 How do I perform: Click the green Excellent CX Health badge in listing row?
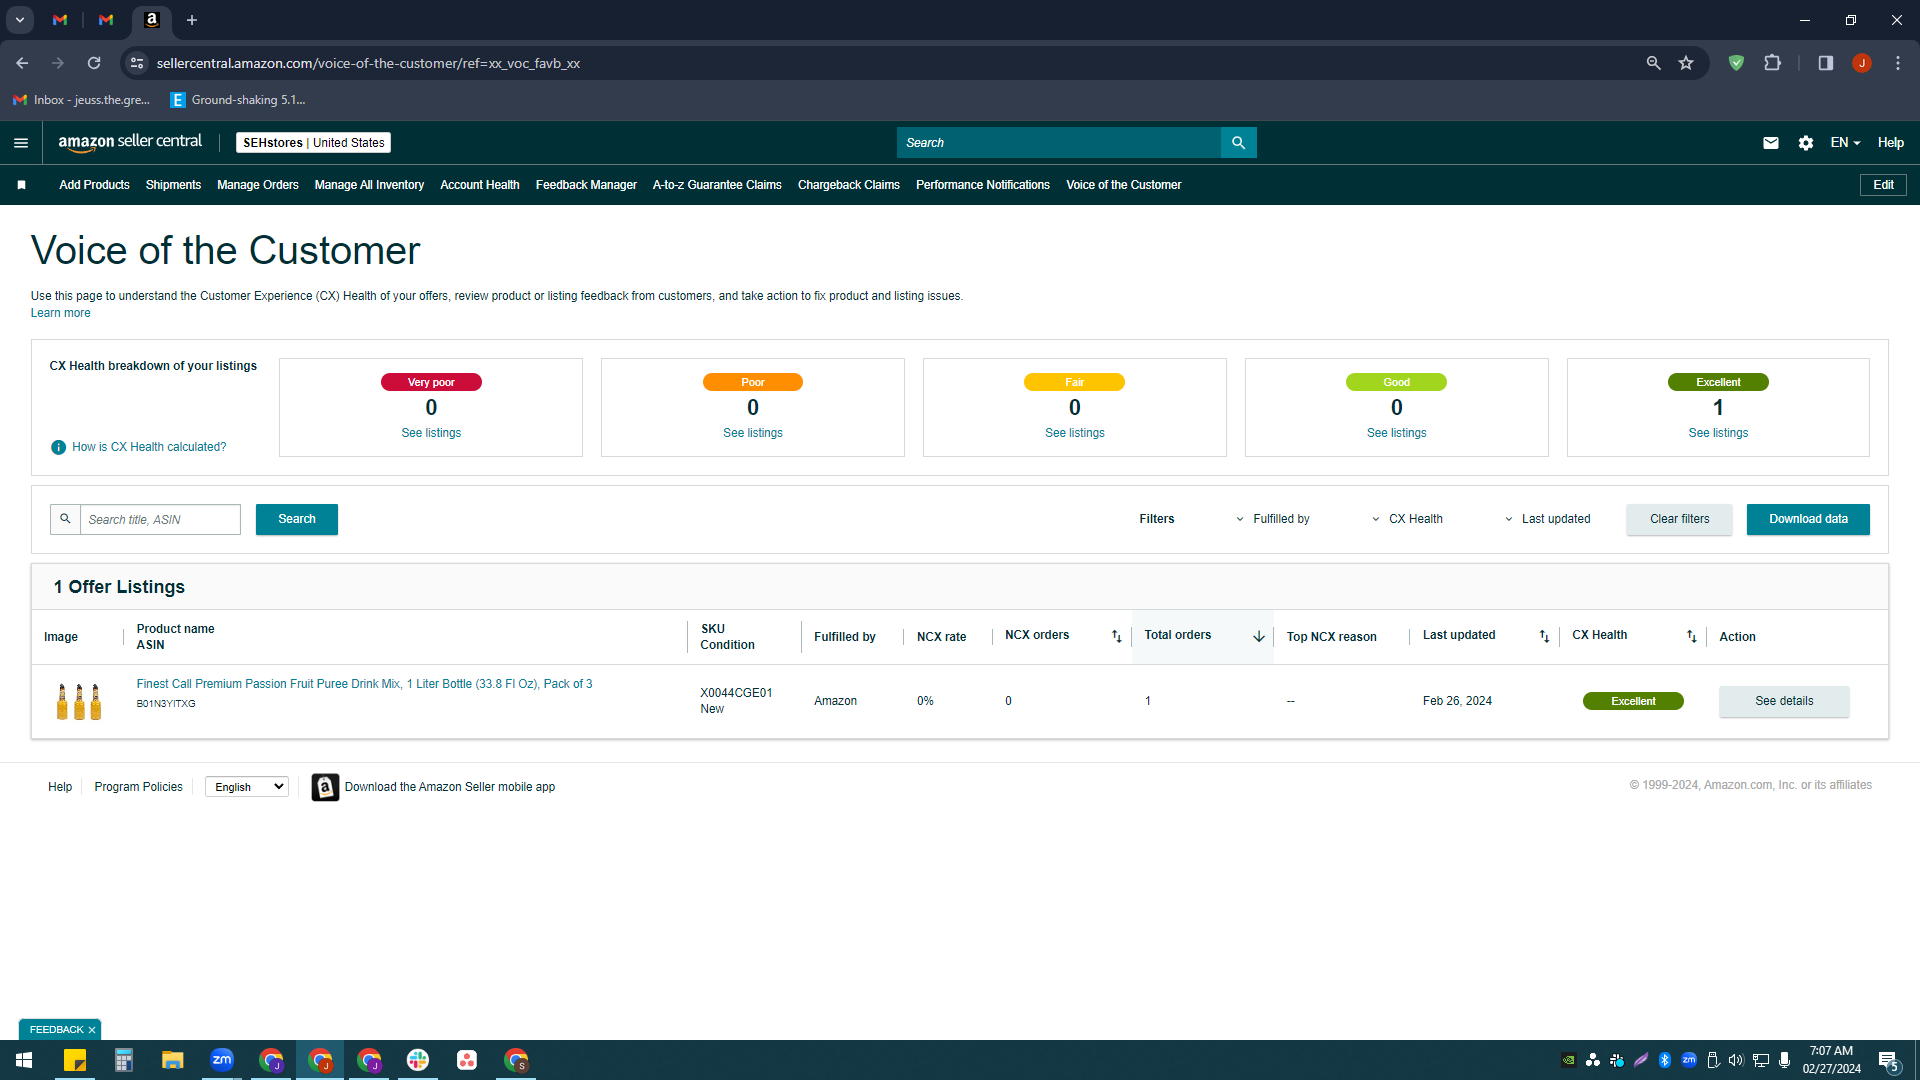tap(1633, 701)
